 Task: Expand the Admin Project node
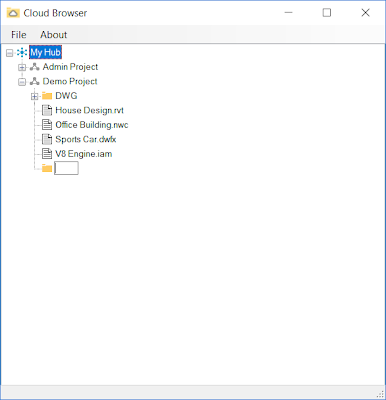(x=22, y=67)
